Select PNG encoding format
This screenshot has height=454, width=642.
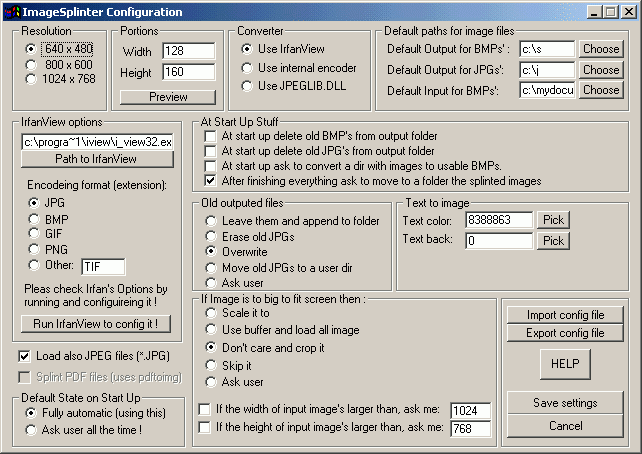(34, 250)
